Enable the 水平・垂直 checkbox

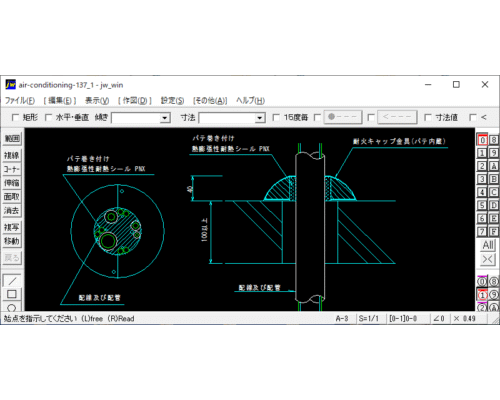click(x=49, y=117)
